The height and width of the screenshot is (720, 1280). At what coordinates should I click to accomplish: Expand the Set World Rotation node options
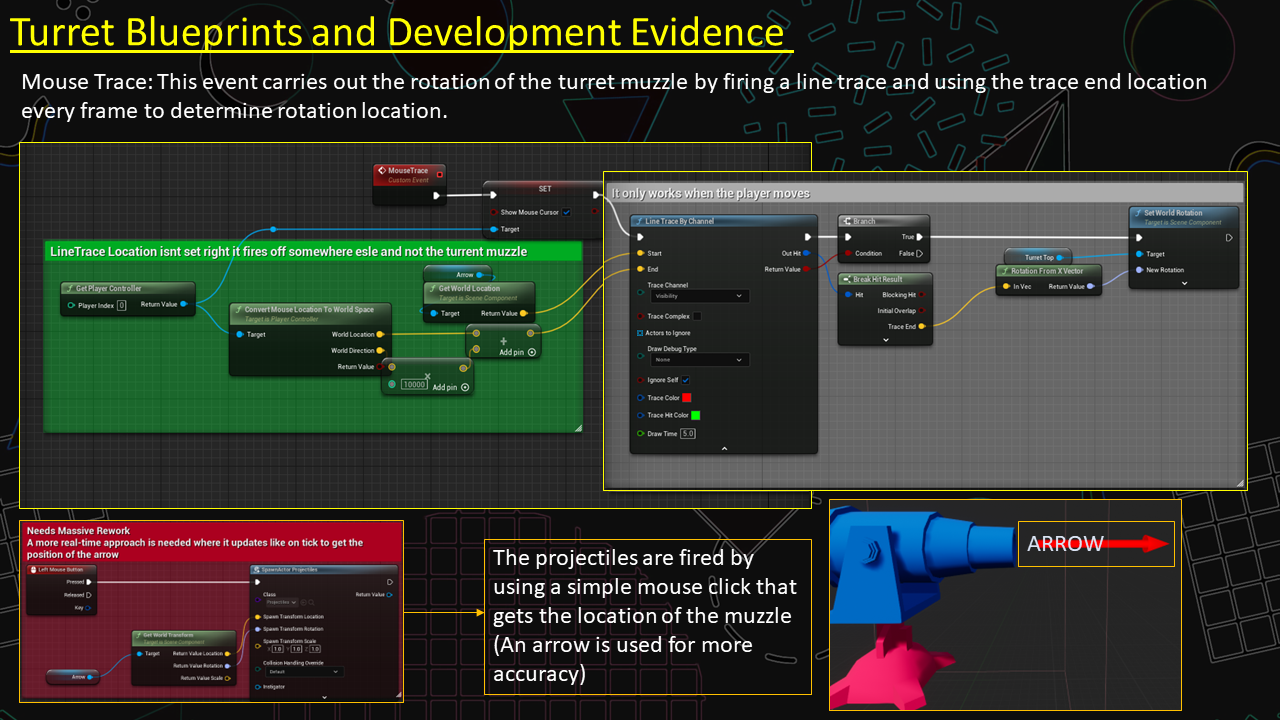[x=1184, y=283]
